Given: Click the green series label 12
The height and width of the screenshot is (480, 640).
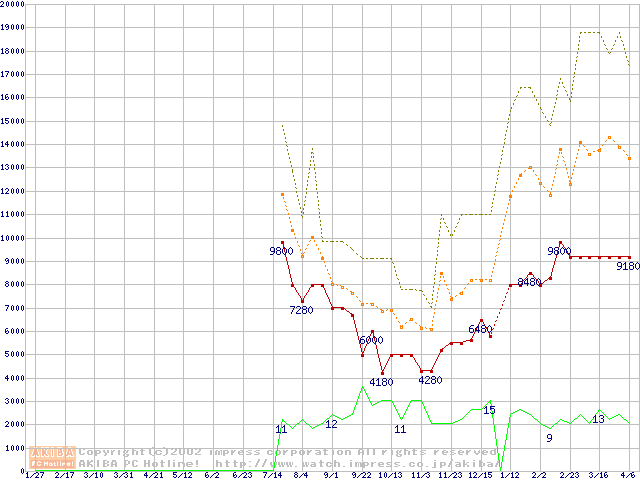Looking at the screenshot, I should pyautogui.click(x=331, y=424).
